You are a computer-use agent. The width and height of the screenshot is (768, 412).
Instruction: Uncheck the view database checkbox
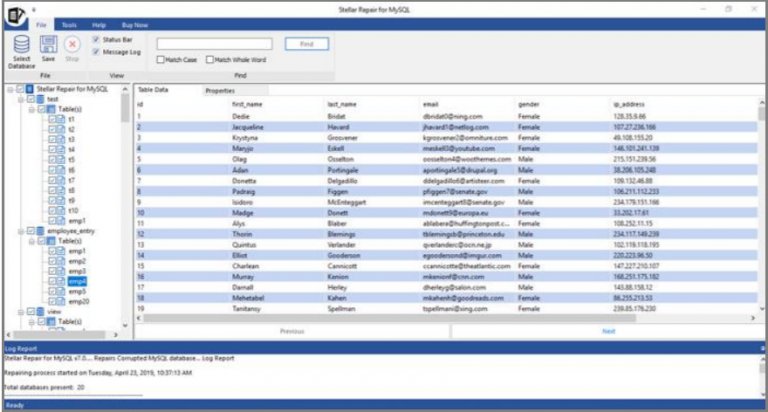click(x=31, y=312)
